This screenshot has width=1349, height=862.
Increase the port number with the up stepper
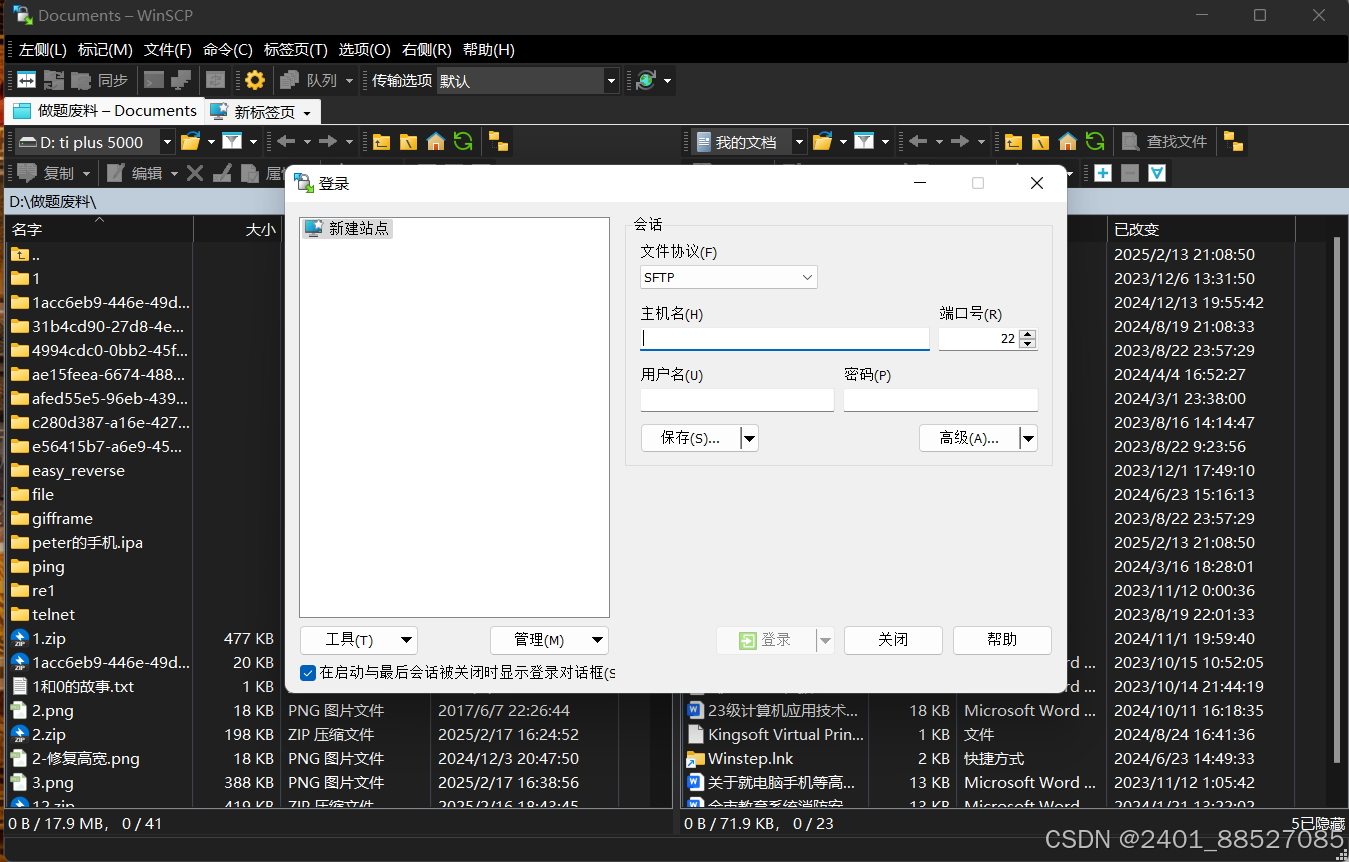point(1029,334)
